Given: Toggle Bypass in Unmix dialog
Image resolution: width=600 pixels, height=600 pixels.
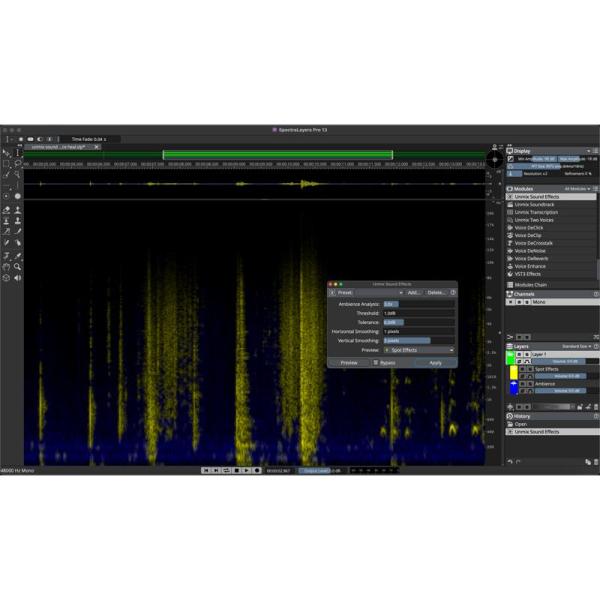Looking at the screenshot, I should pyautogui.click(x=385, y=363).
